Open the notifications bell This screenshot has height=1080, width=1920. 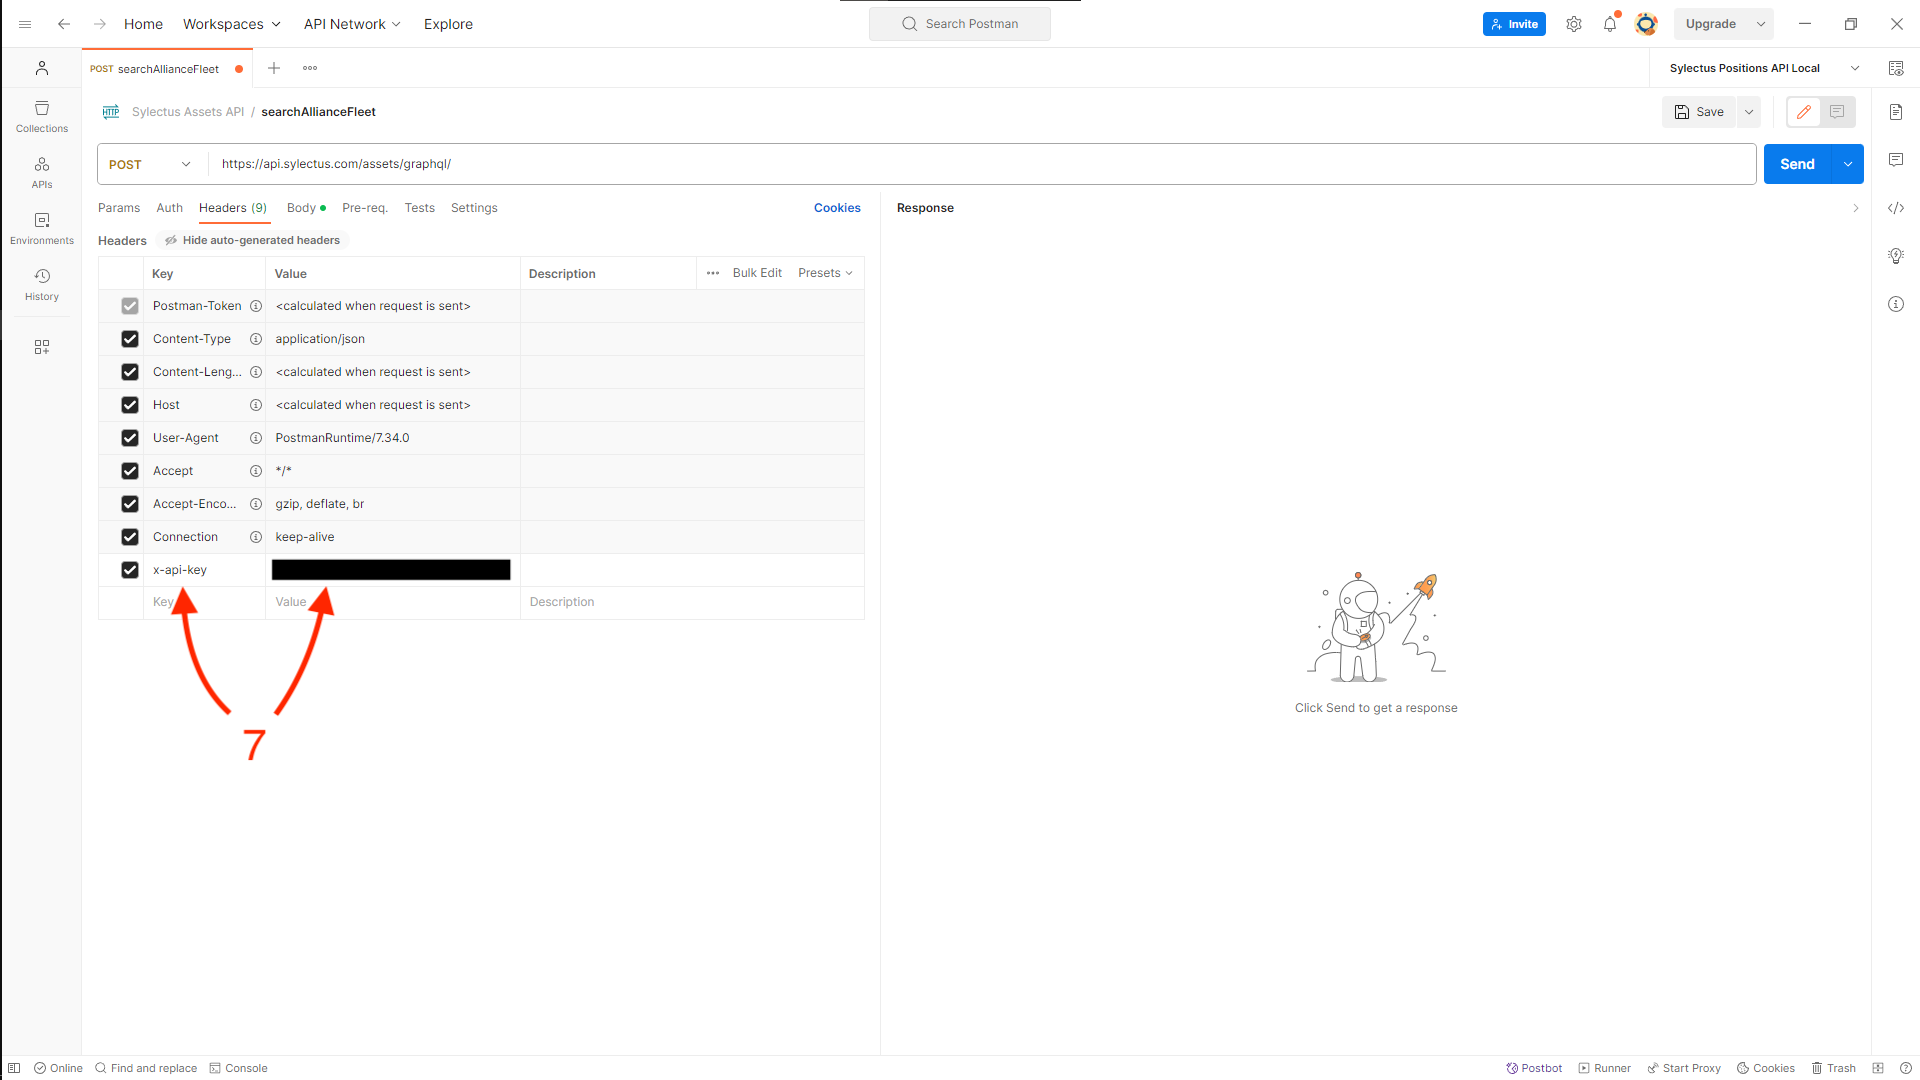[x=1609, y=23]
